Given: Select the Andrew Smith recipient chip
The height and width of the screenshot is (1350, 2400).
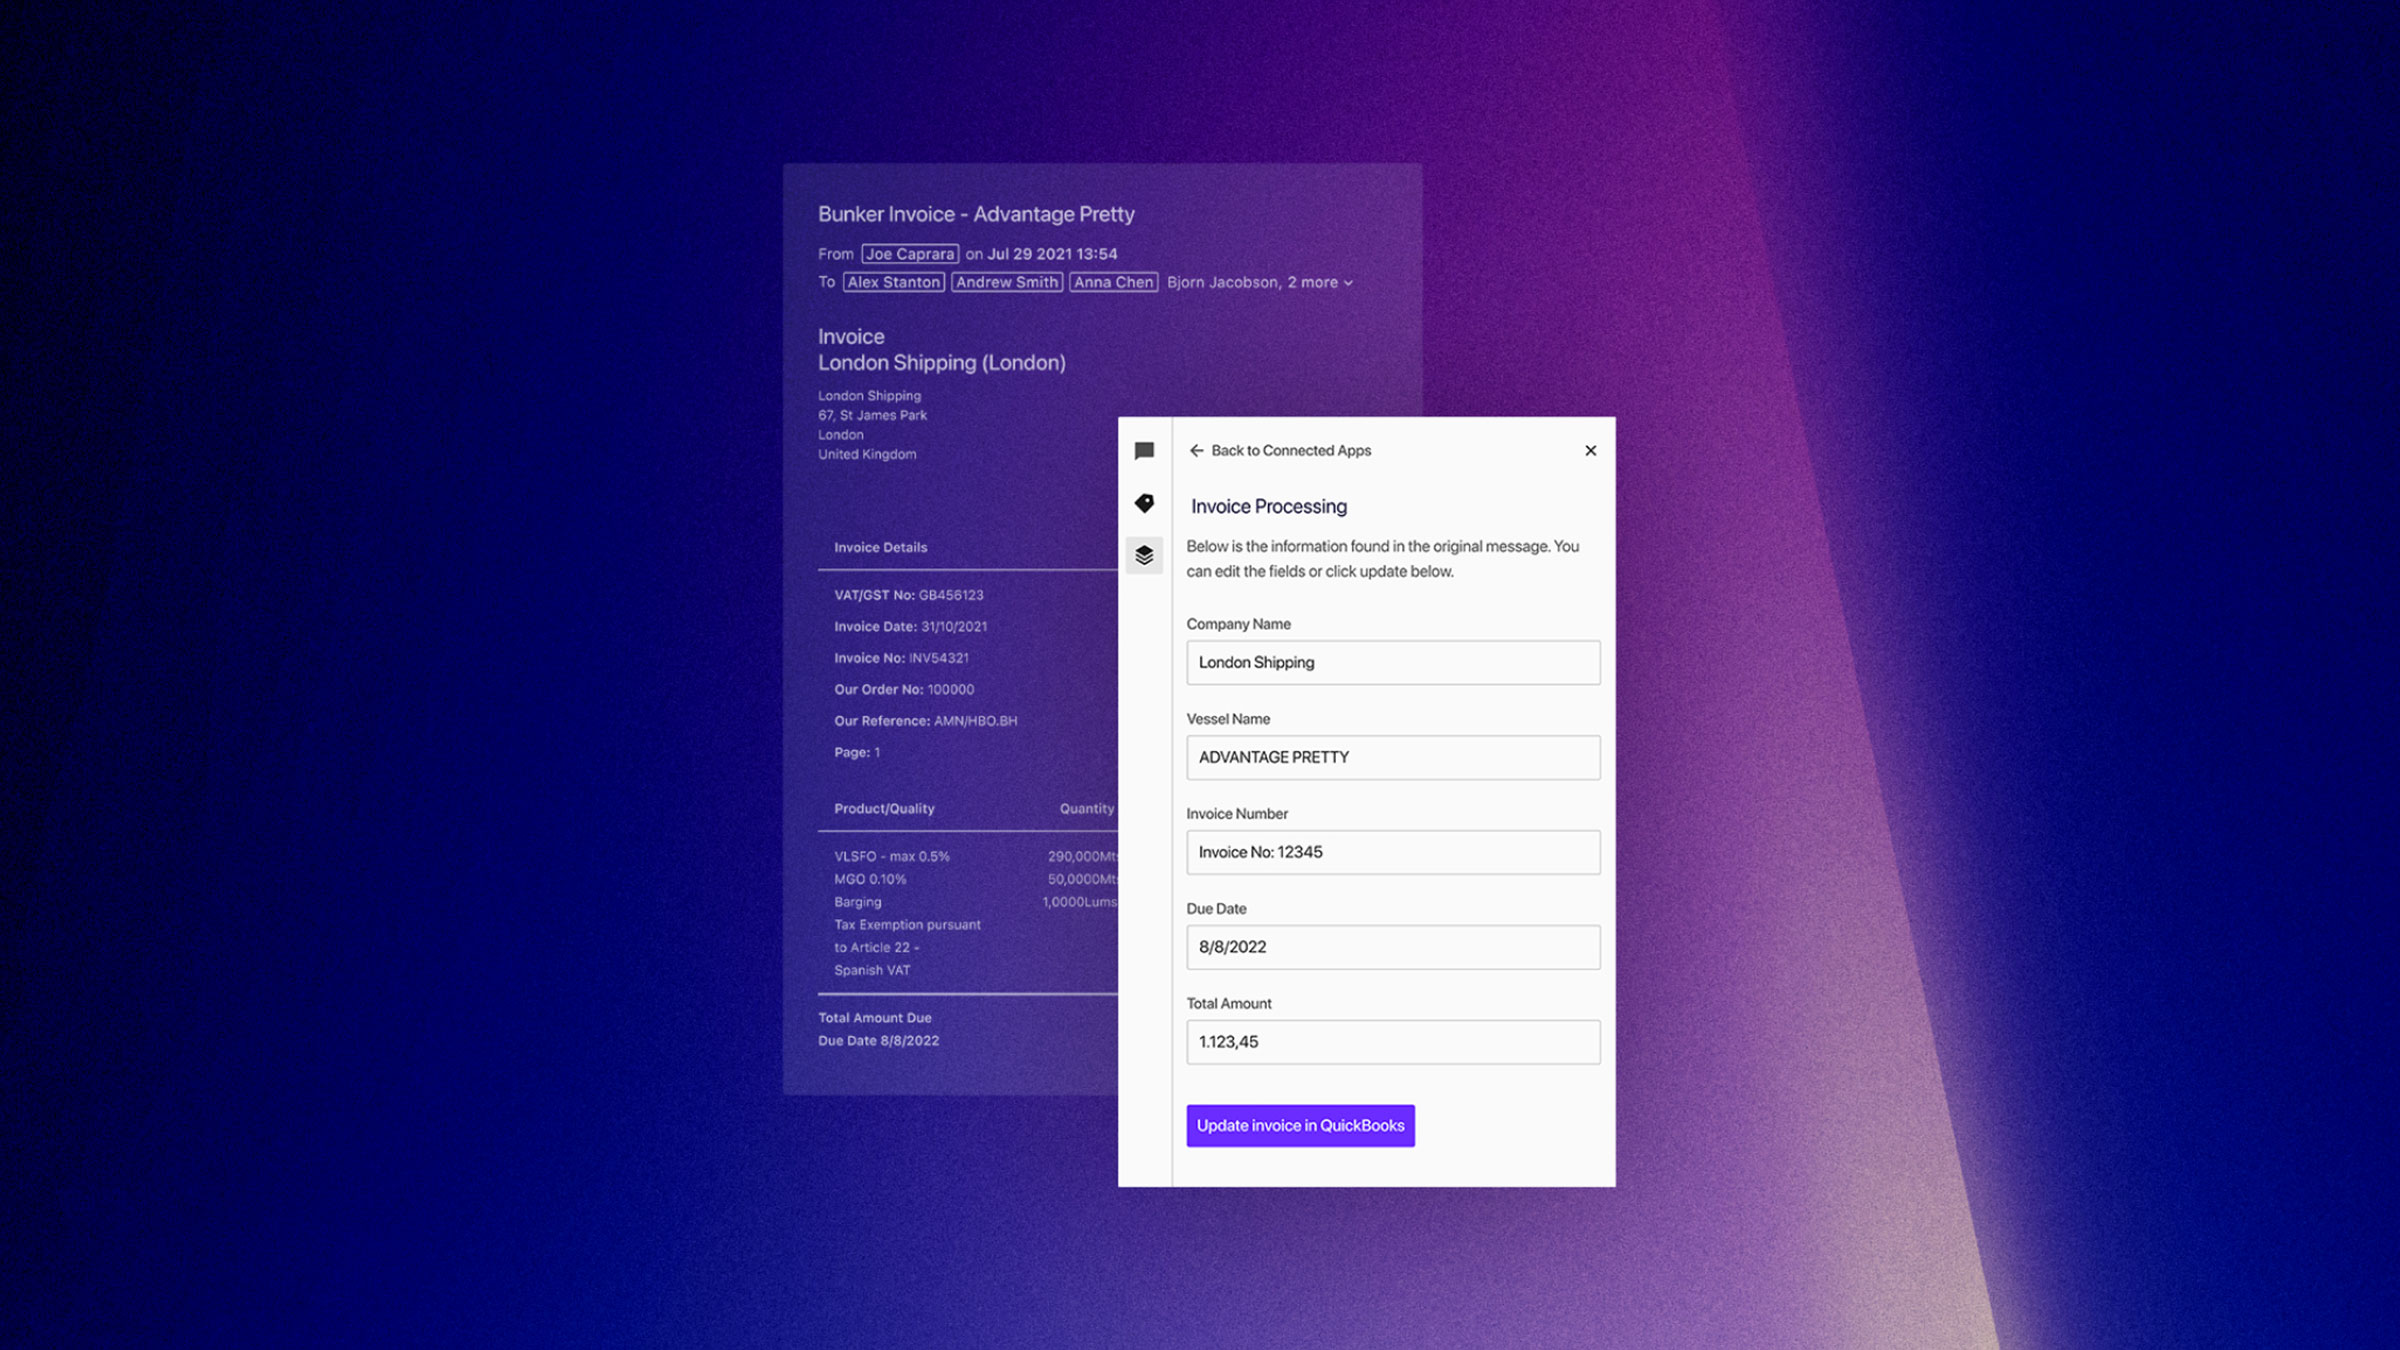Looking at the screenshot, I should [1007, 283].
